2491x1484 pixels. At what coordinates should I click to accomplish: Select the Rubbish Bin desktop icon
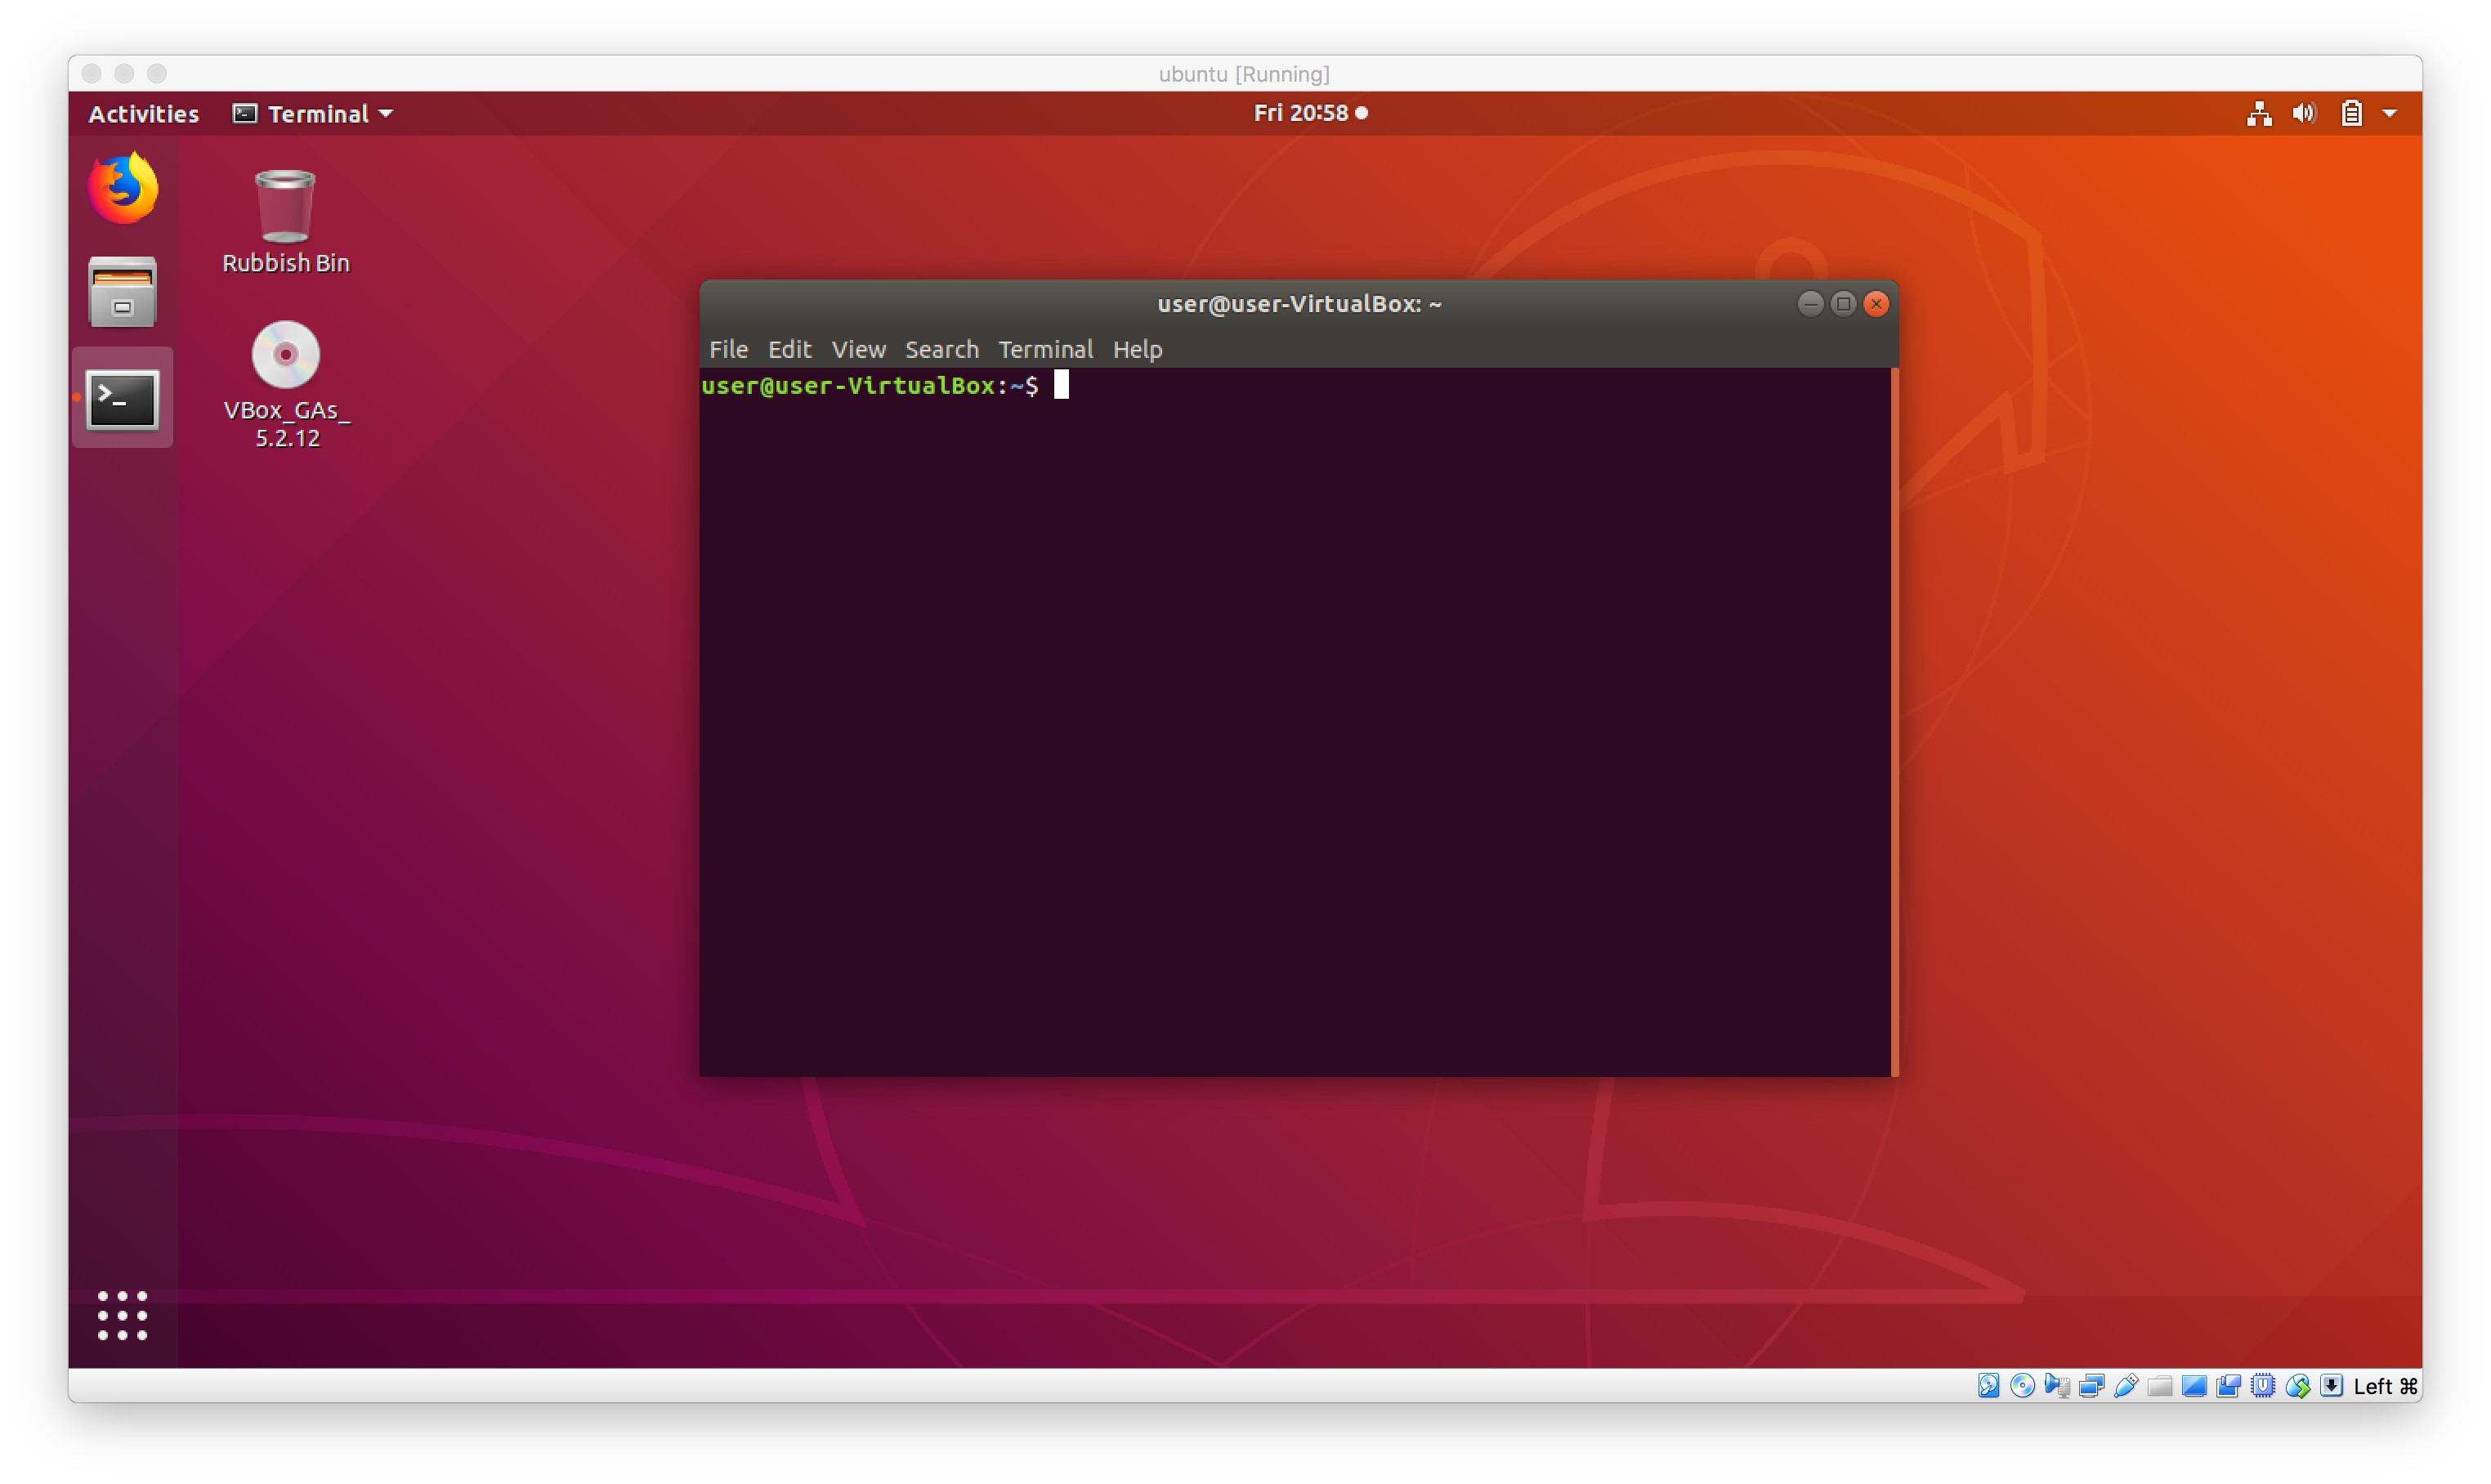click(x=285, y=207)
